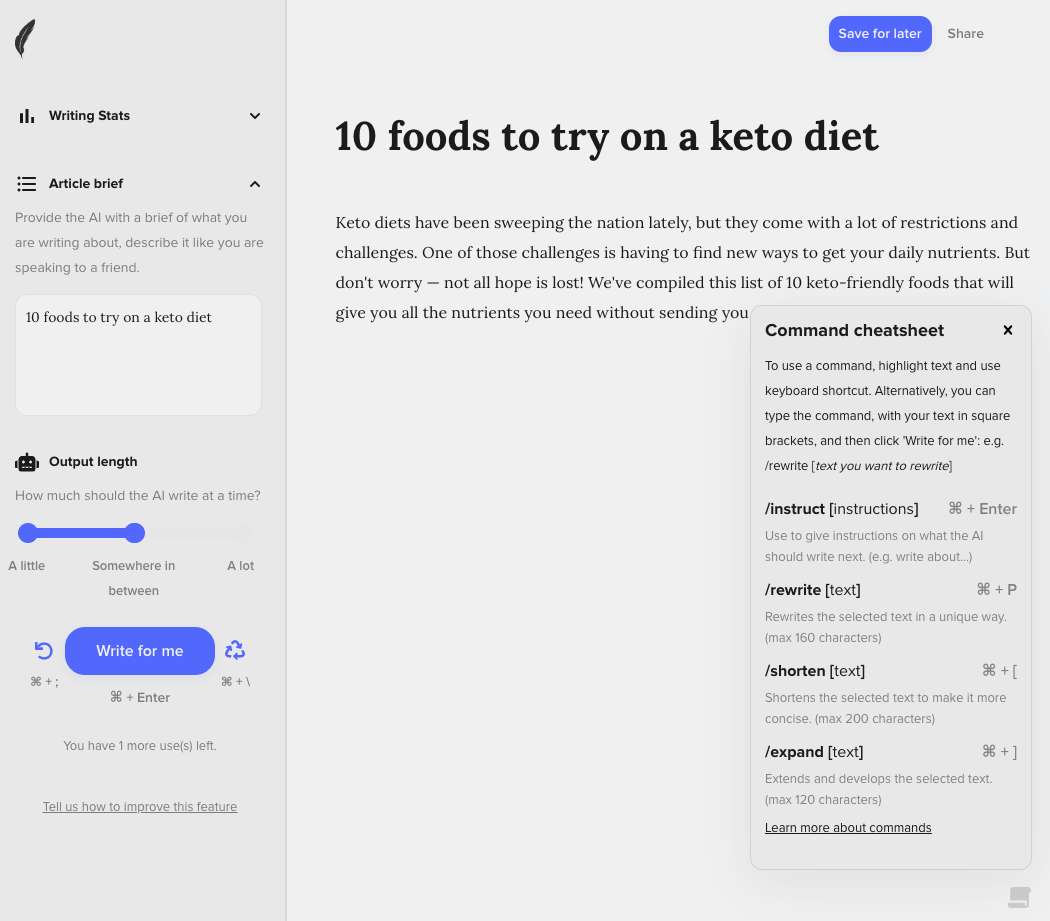1050x921 pixels.
Task: Open the Share option
Action: point(965,34)
